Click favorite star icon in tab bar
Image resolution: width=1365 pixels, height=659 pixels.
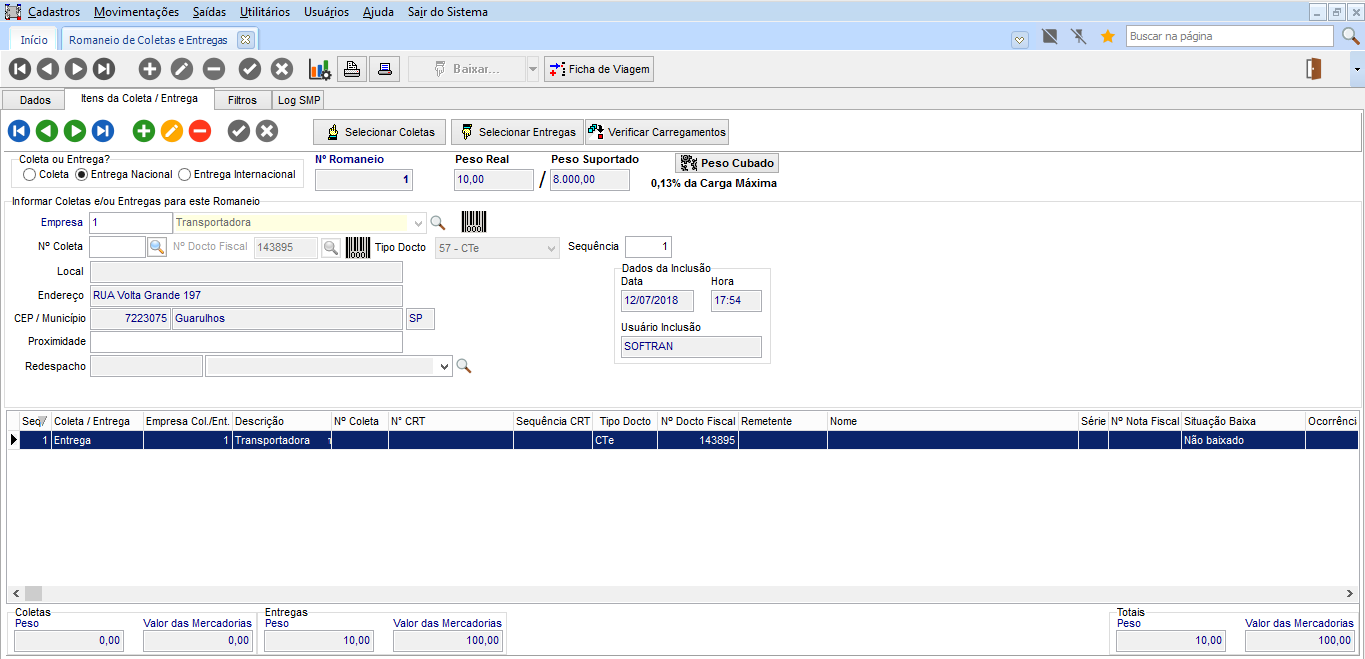tap(1107, 36)
